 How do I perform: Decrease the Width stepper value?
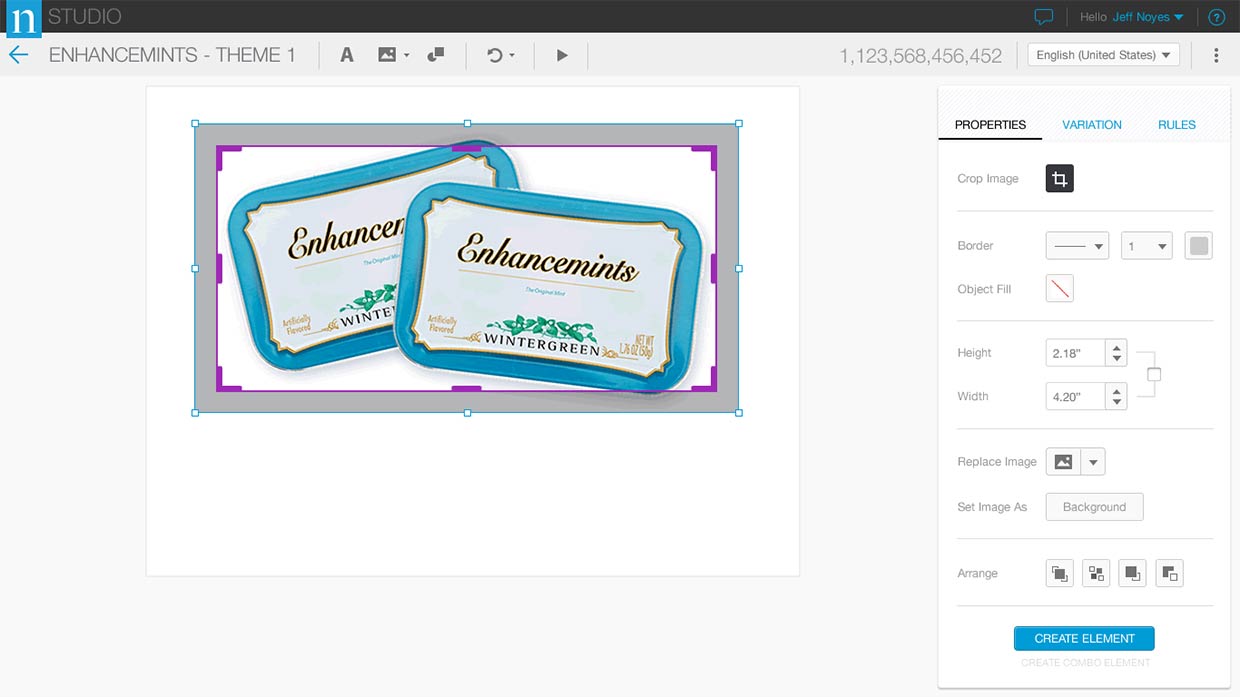[x=1117, y=403]
